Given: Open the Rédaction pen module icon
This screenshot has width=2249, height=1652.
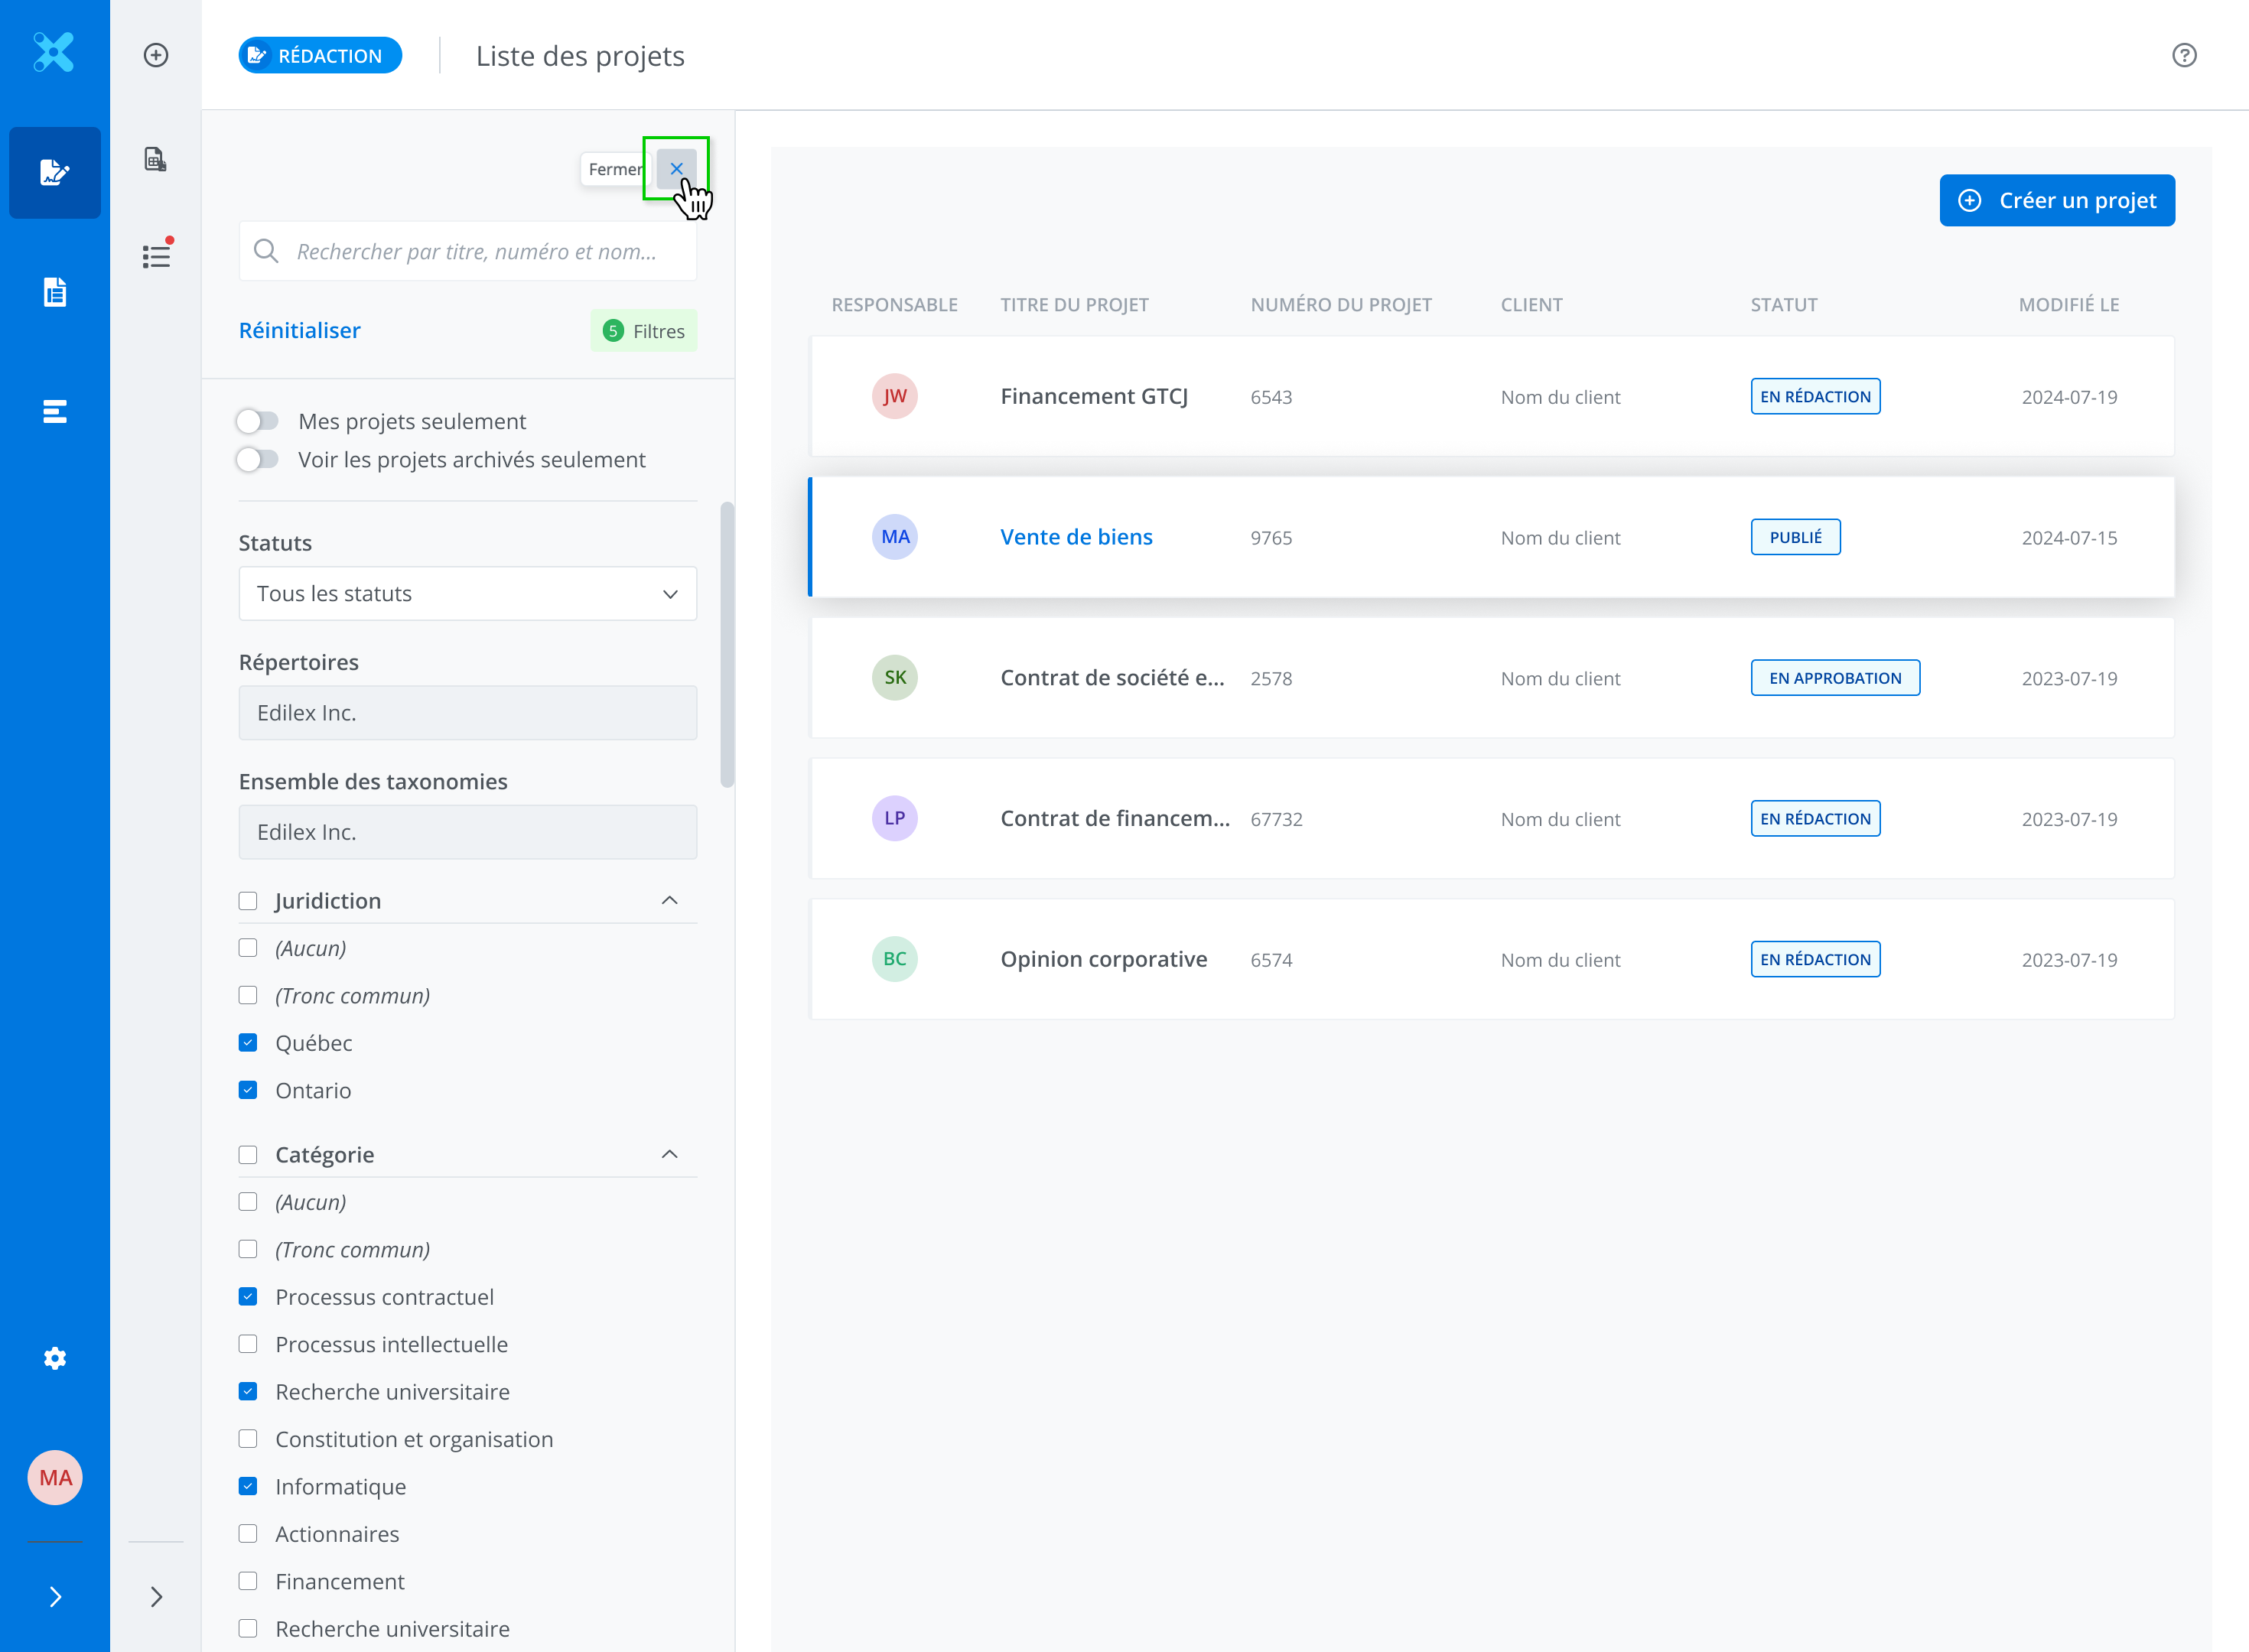Looking at the screenshot, I should [x=55, y=172].
